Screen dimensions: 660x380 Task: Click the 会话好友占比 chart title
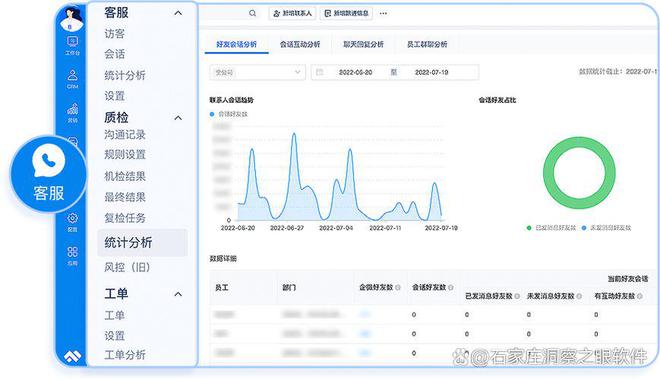tap(497, 100)
